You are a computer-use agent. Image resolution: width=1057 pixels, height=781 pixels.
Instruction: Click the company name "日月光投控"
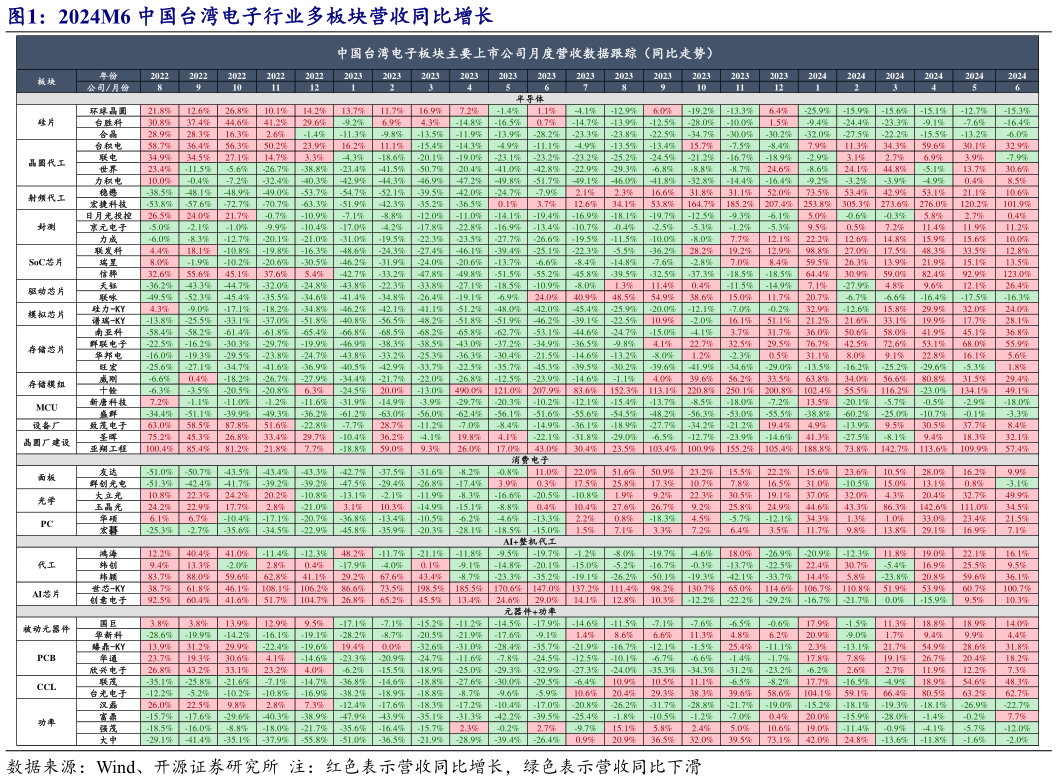pos(109,216)
